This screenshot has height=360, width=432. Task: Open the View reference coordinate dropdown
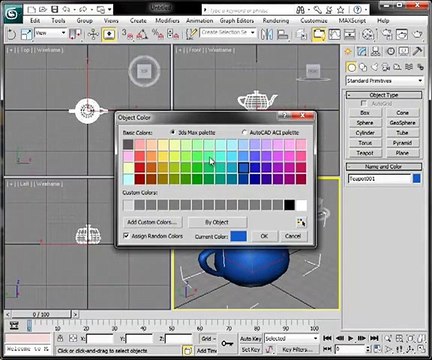point(50,33)
